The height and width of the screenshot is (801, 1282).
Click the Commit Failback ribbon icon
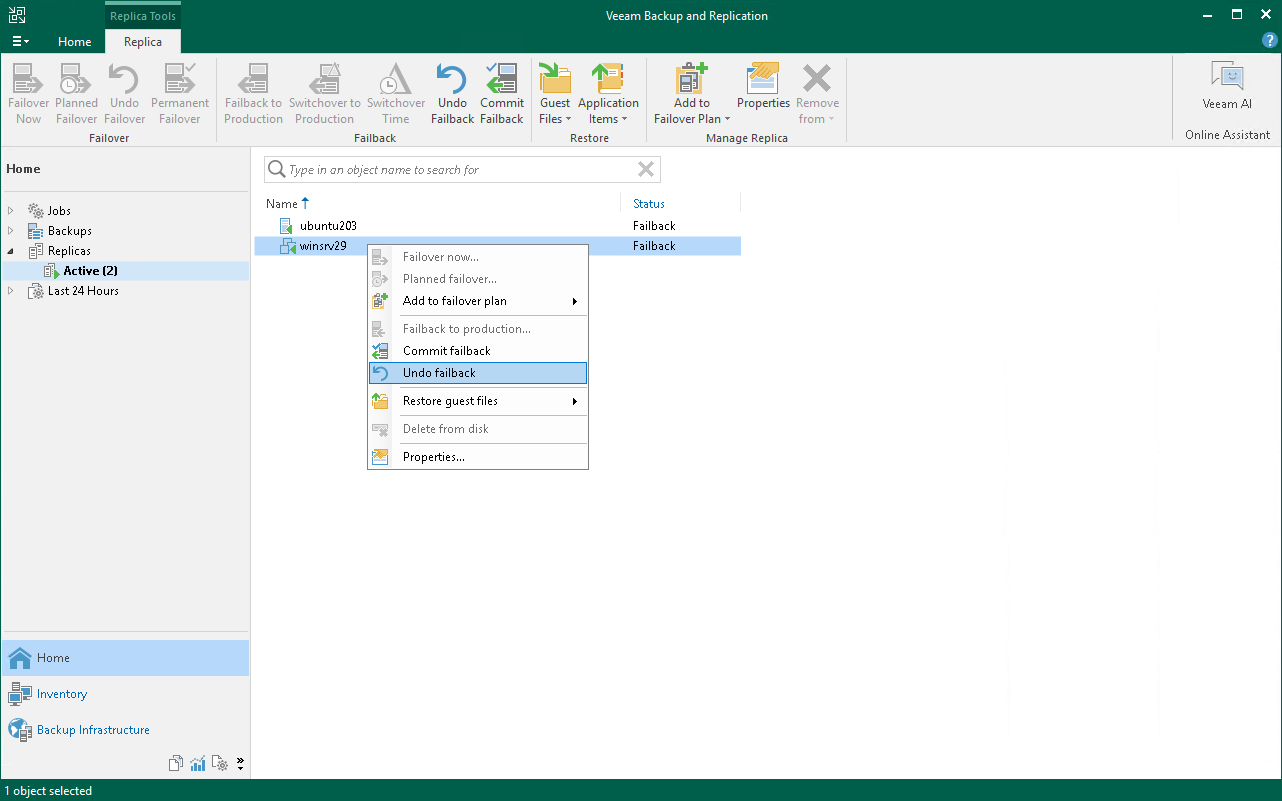[501, 94]
